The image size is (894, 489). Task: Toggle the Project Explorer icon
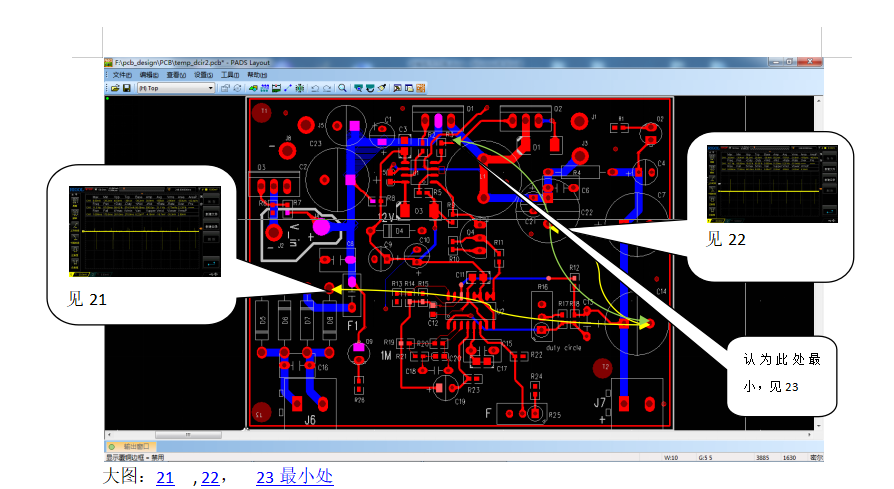pos(409,88)
